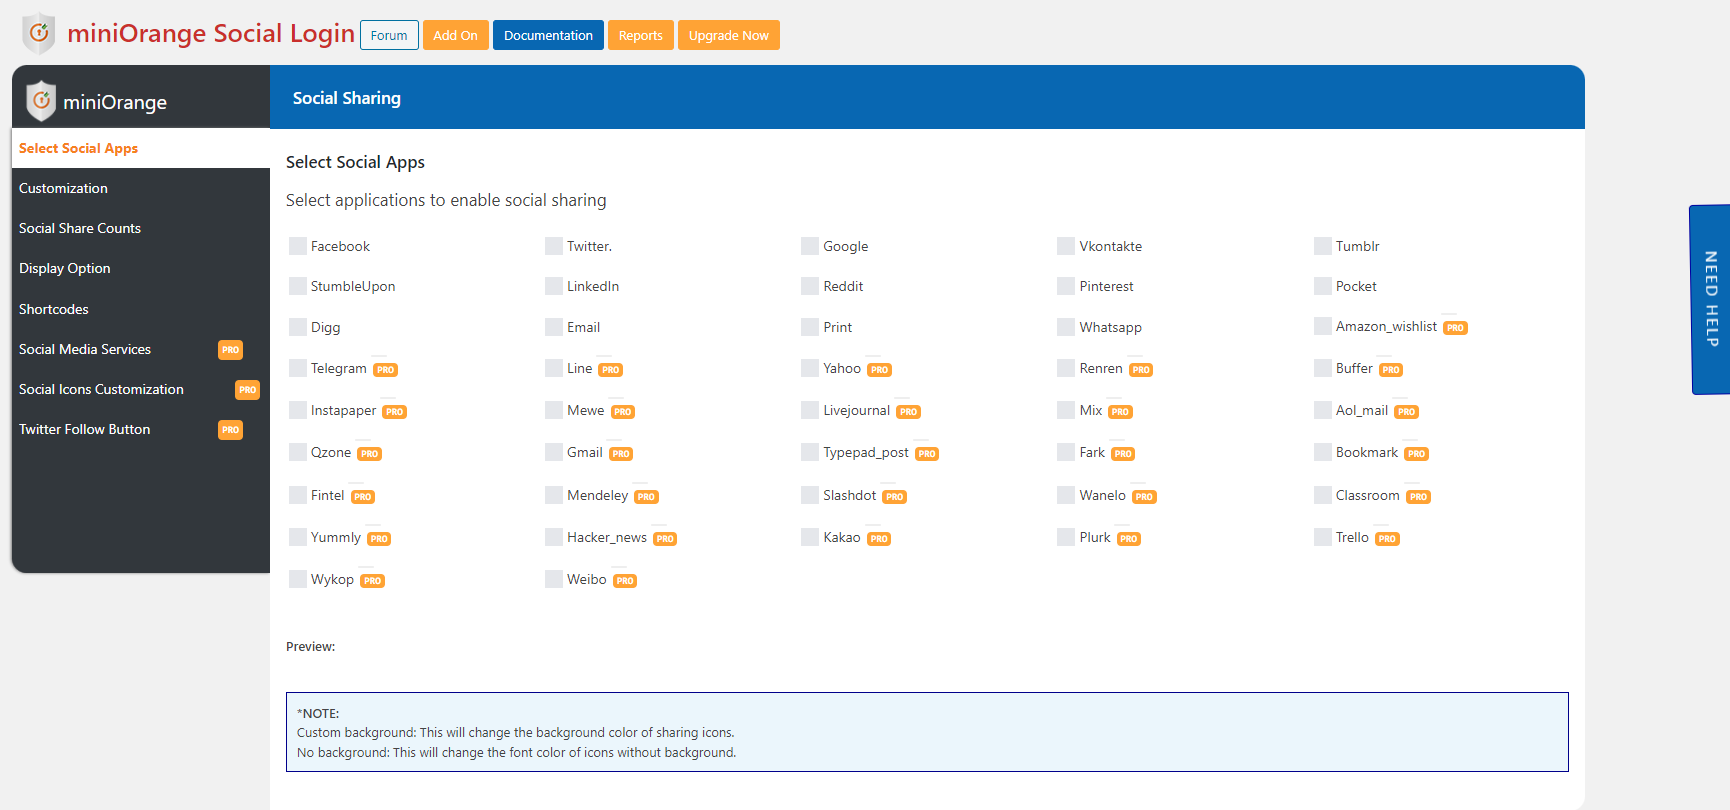Click the Social Sharing header text
This screenshot has width=1730, height=810.
347,98
